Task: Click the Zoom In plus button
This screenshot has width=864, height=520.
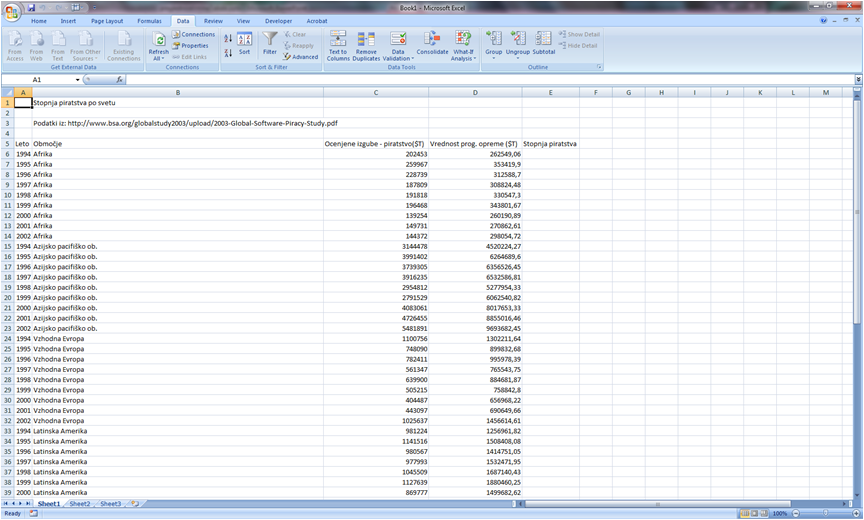Action: [x=856, y=513]
